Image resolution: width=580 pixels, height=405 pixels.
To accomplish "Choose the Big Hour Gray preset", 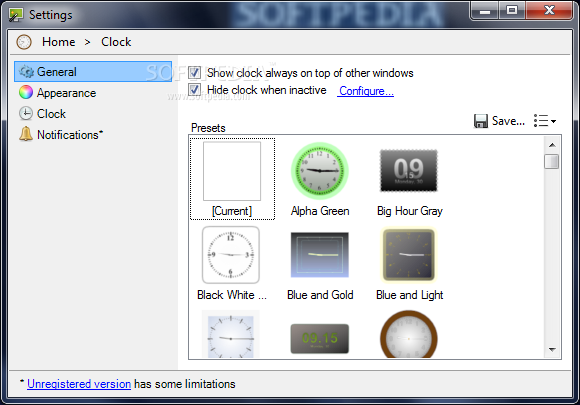I will (x=409, y=171).
